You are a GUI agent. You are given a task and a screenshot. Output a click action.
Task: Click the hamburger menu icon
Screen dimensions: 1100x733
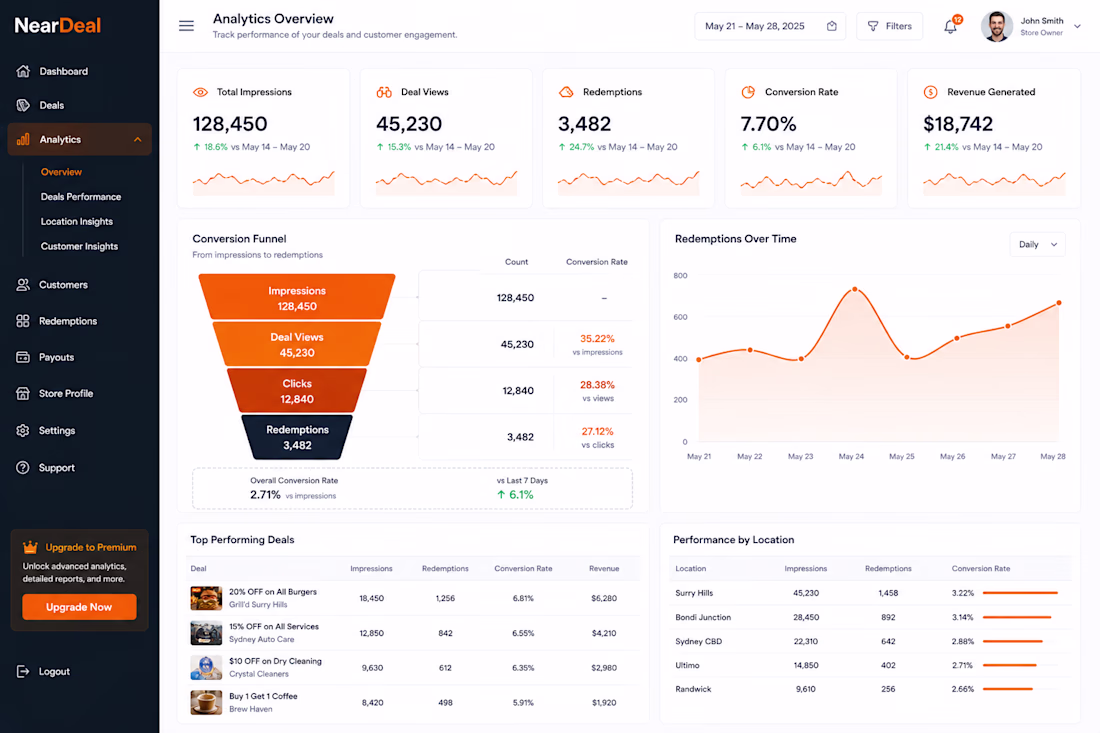click(186, 26)
